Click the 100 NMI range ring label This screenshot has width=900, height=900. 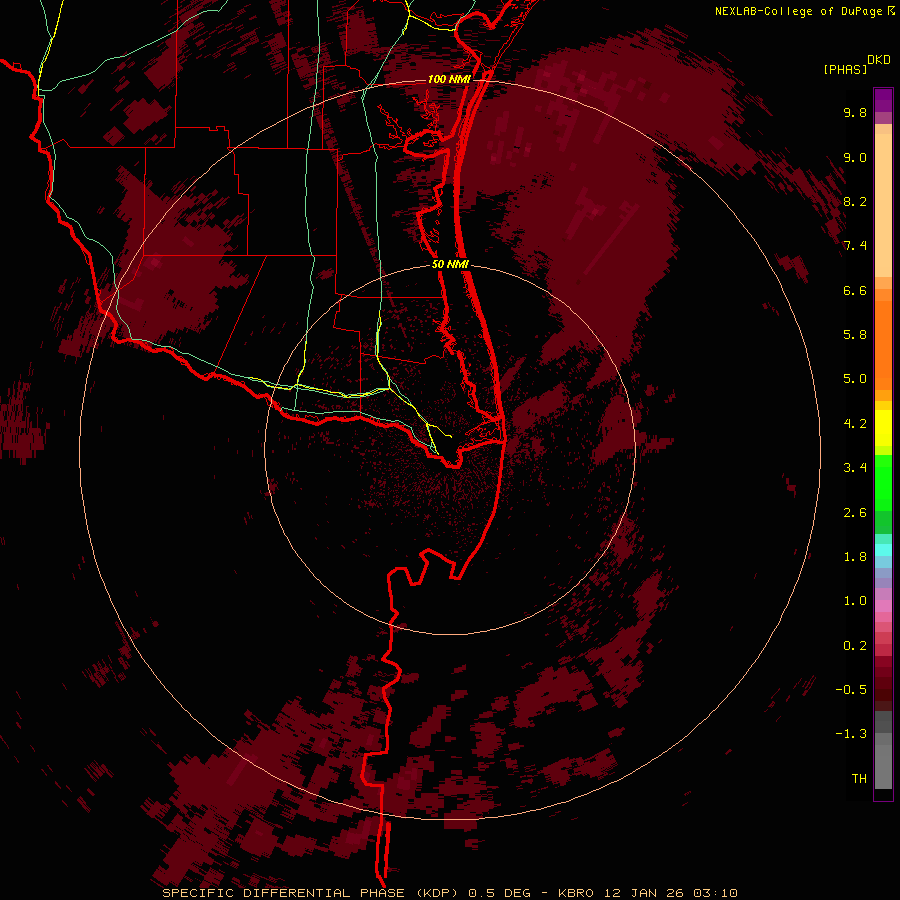pos(449,79)
